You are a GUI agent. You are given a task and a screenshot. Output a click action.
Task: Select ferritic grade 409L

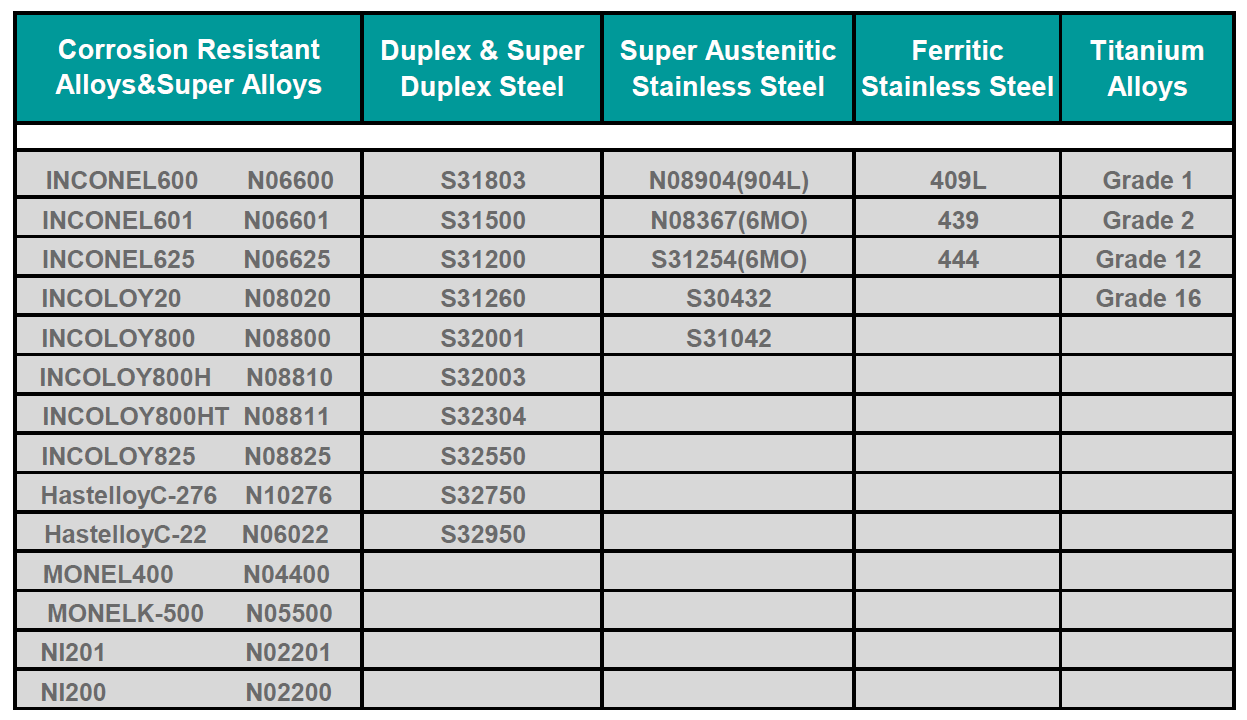click(x=957, y=181)
